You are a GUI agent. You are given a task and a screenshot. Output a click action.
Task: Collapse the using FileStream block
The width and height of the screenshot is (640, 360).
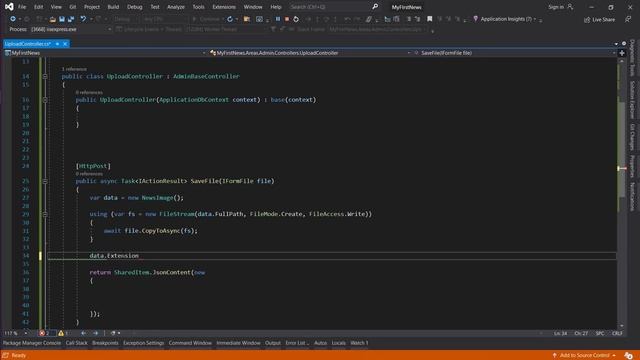click(45, 214)
